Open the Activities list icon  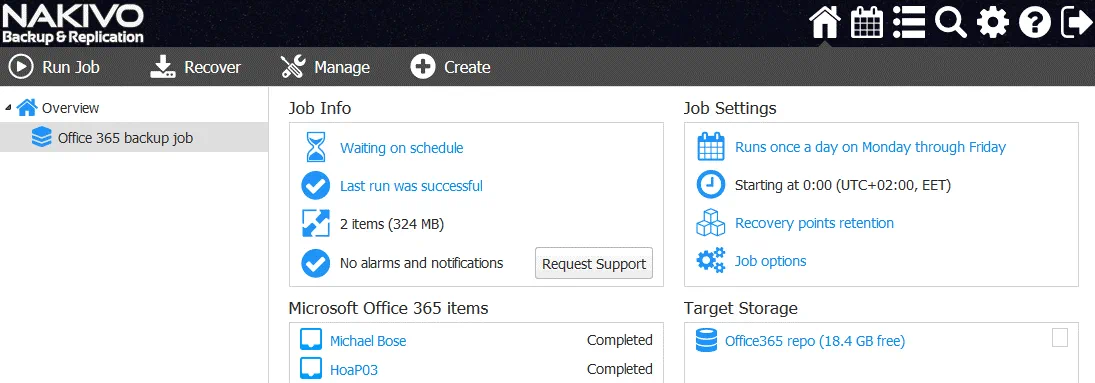pyautogui.click(x=909, y=22)
